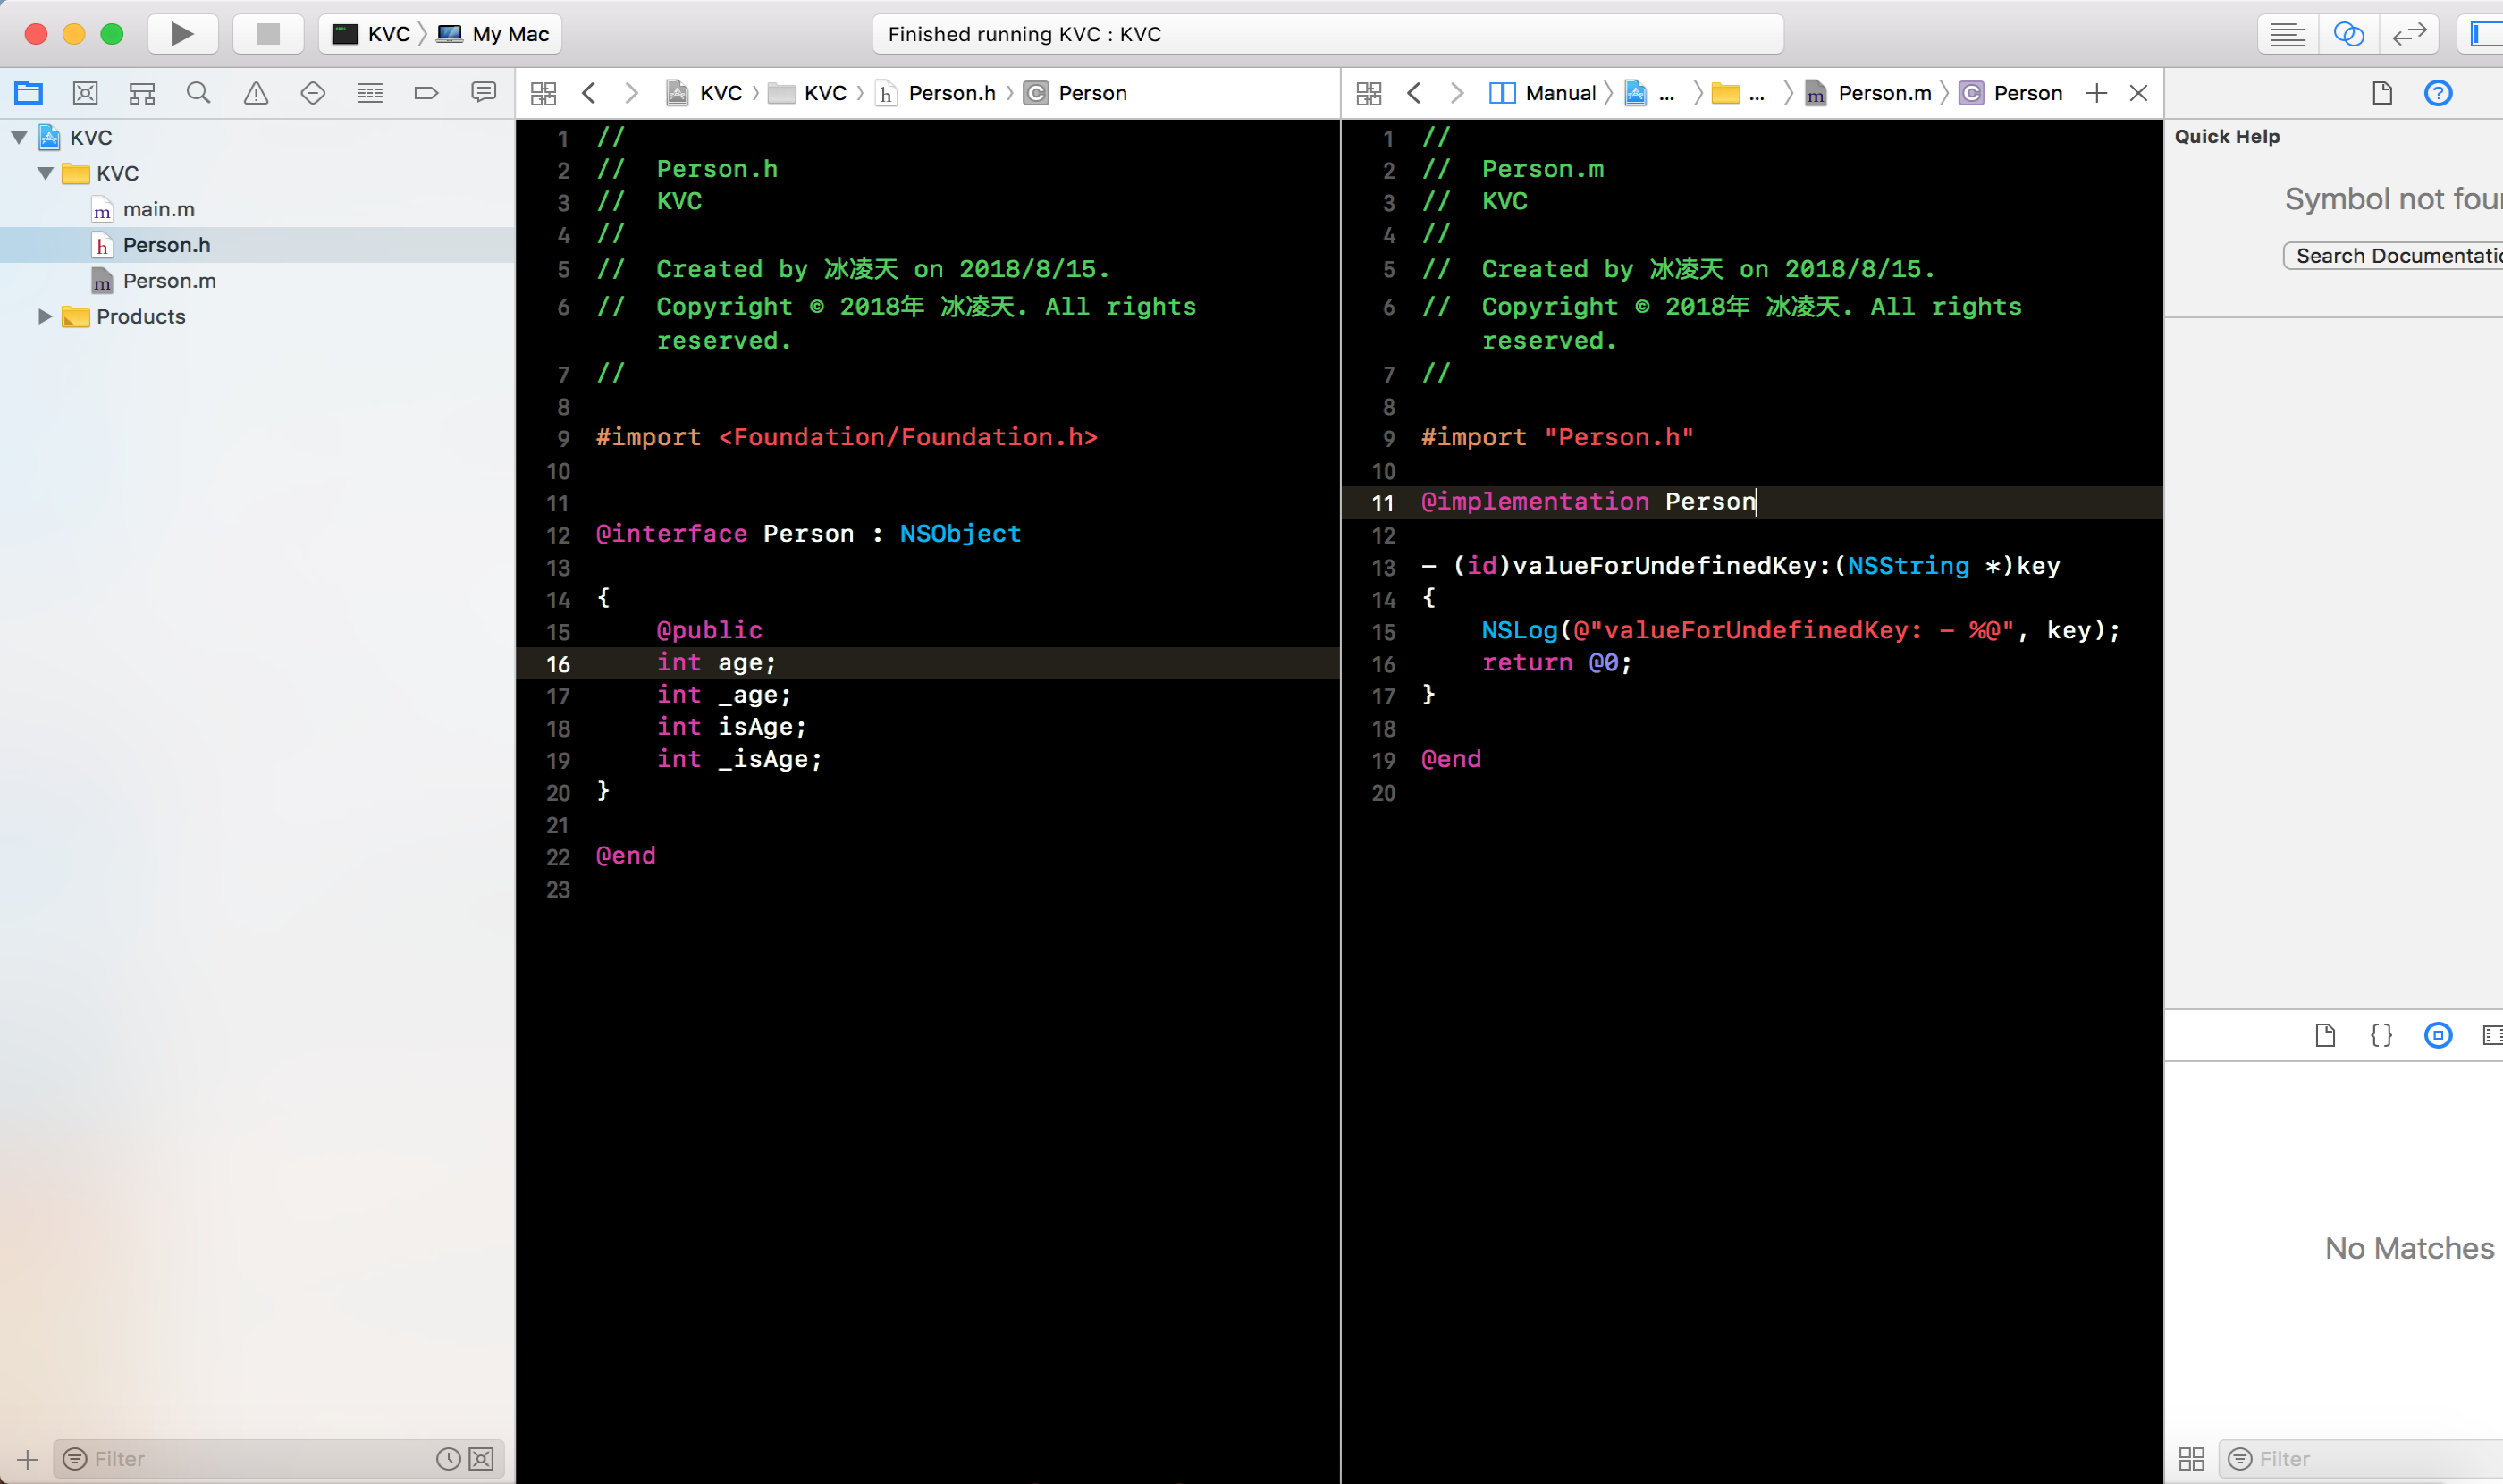Click the Stop button in the toolbar
The width and height of the screenshot is (2503, 1484).
(x=267, y=34)
